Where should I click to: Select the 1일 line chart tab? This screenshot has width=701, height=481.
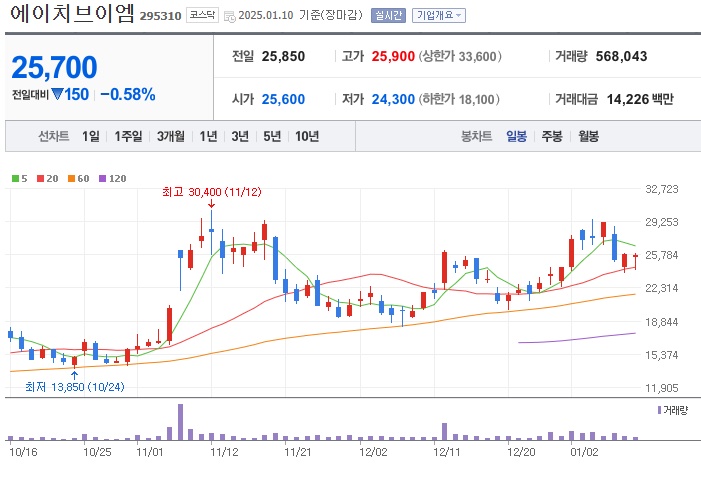(91, 136)
